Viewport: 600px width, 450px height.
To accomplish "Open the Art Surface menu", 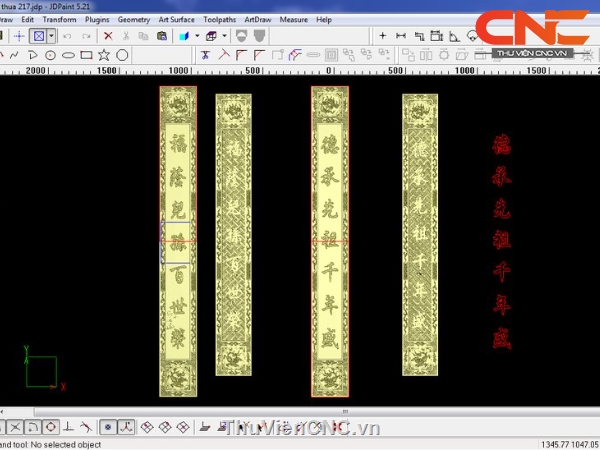I will click(x=176, y=20).
